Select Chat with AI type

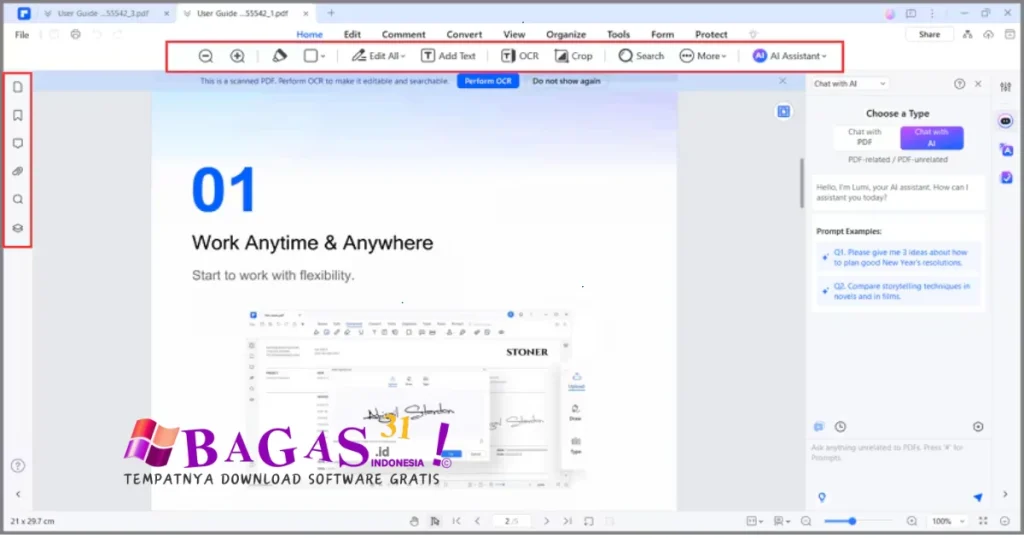[931, 137]
